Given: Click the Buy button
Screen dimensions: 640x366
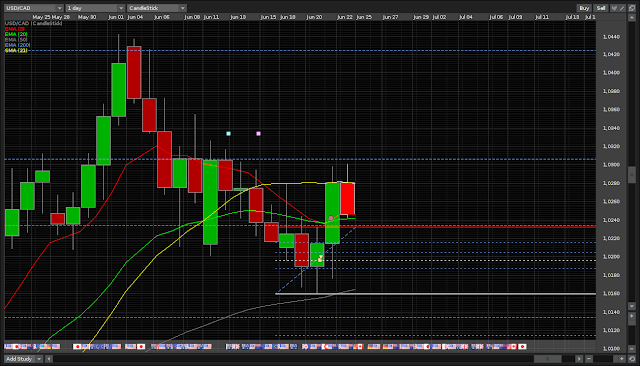Looking at the screenshot, I should tap(584, 8).
